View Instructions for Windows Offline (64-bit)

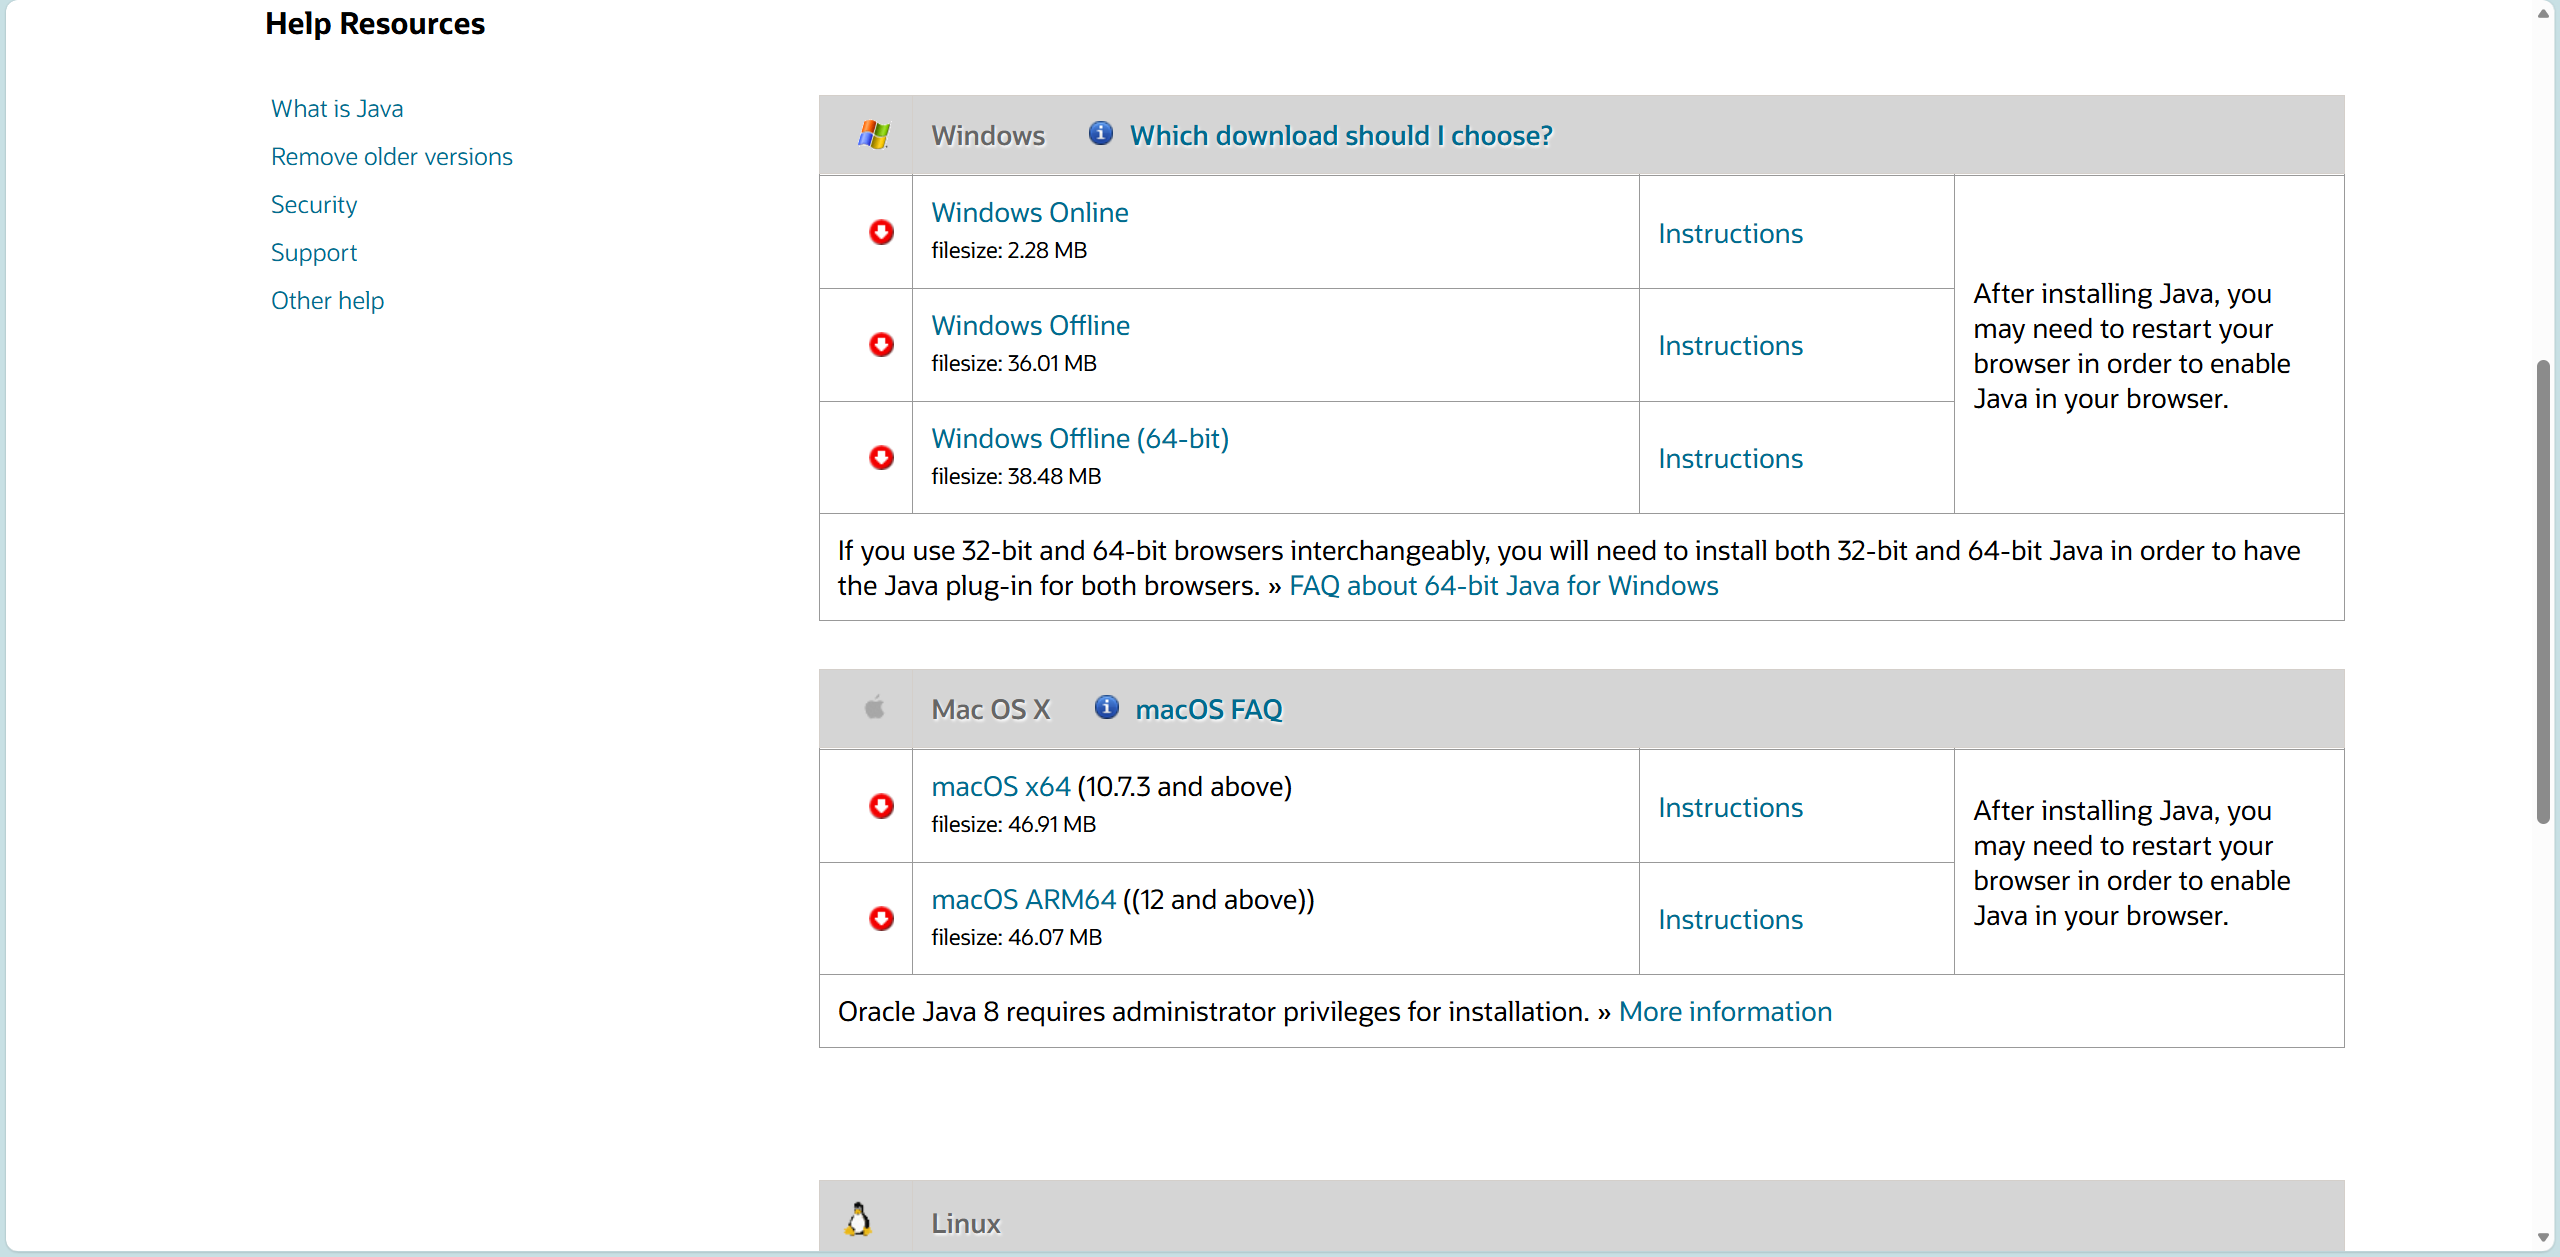1731,459
